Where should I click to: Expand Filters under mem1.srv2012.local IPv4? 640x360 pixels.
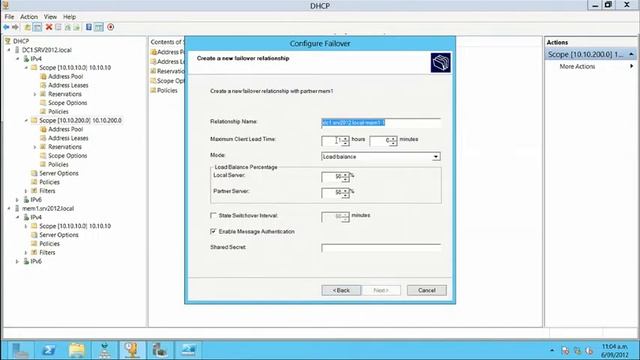27,253
